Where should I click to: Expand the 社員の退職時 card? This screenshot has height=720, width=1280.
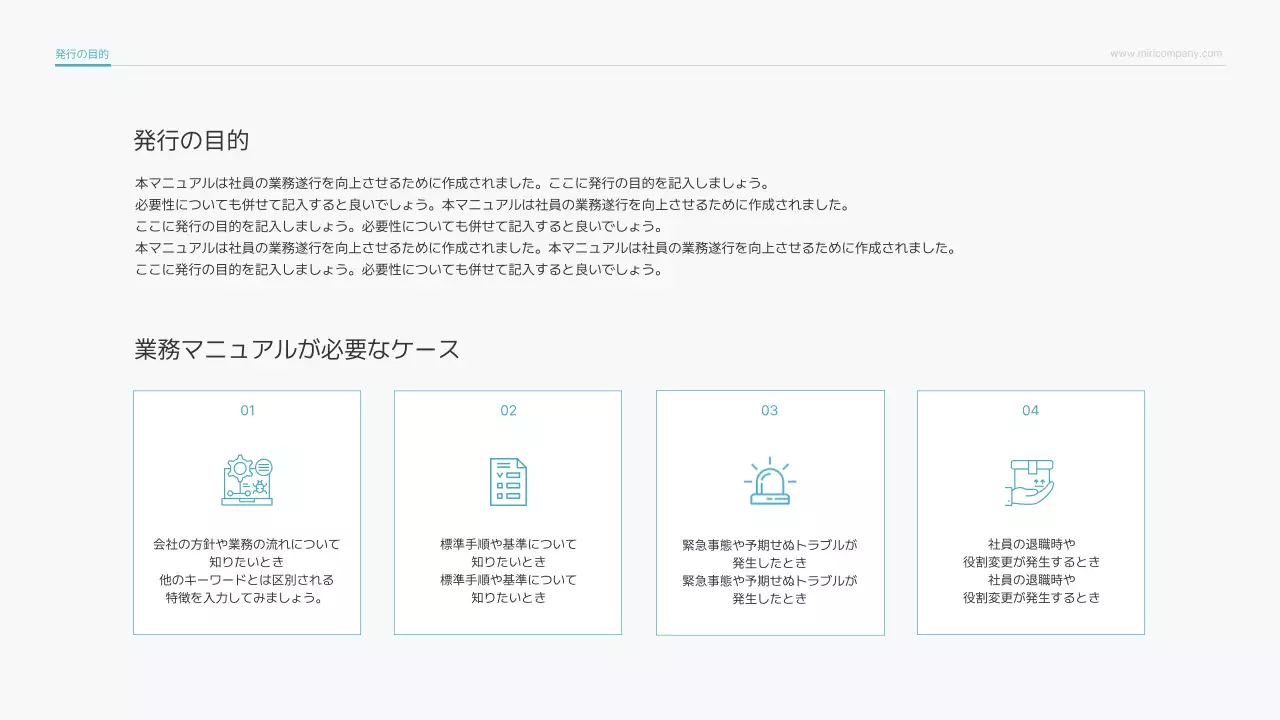(x=1031, y=511)
